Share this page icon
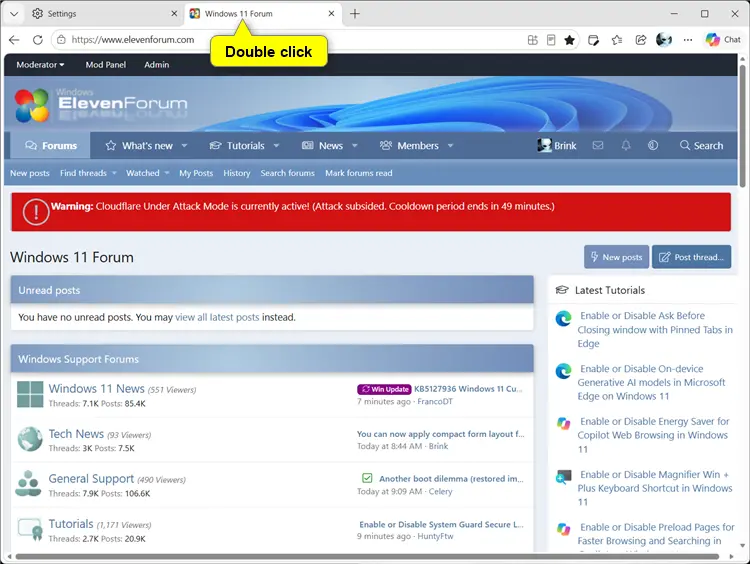 640,40
